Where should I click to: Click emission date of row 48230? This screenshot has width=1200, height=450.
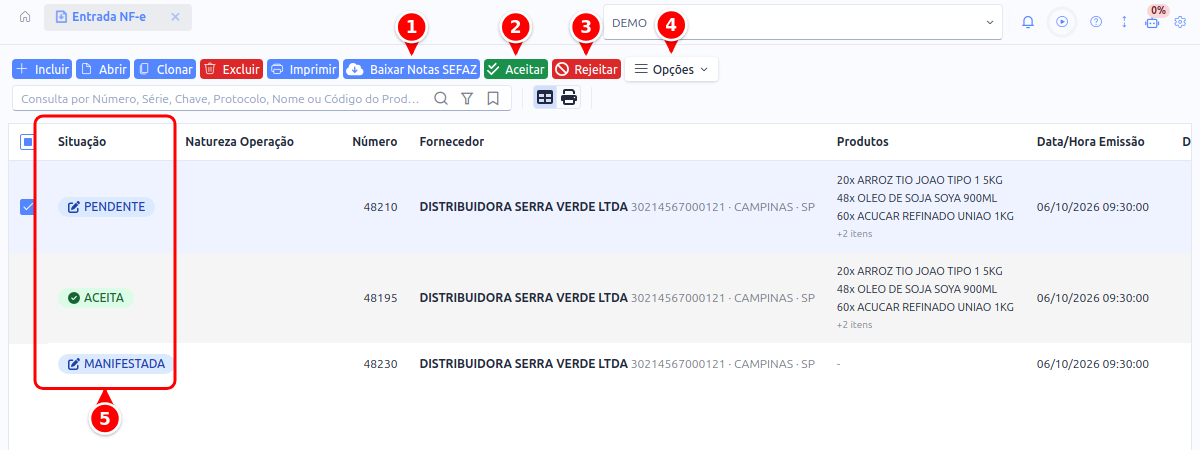pyautogui.click(x=1092, y=364)
